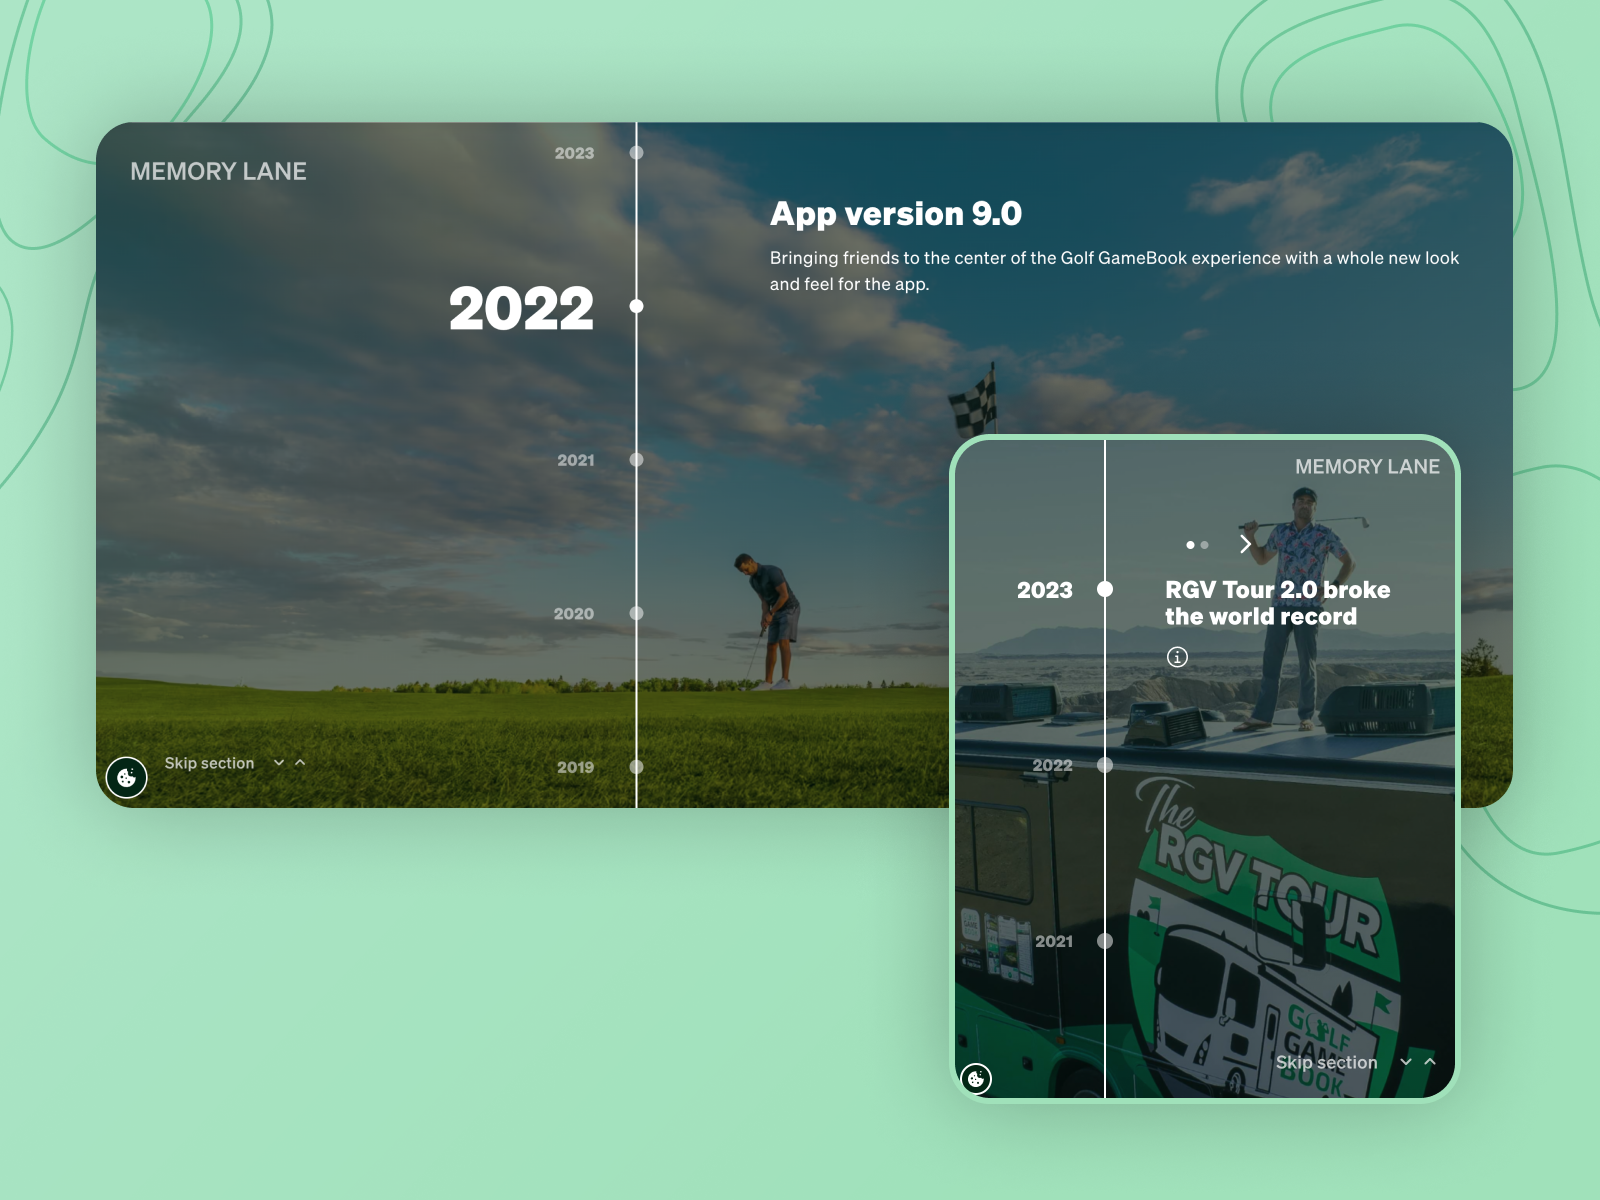
Task: Click the 2021 year label on desktop timeline
Action: click(x=575, y=460)
